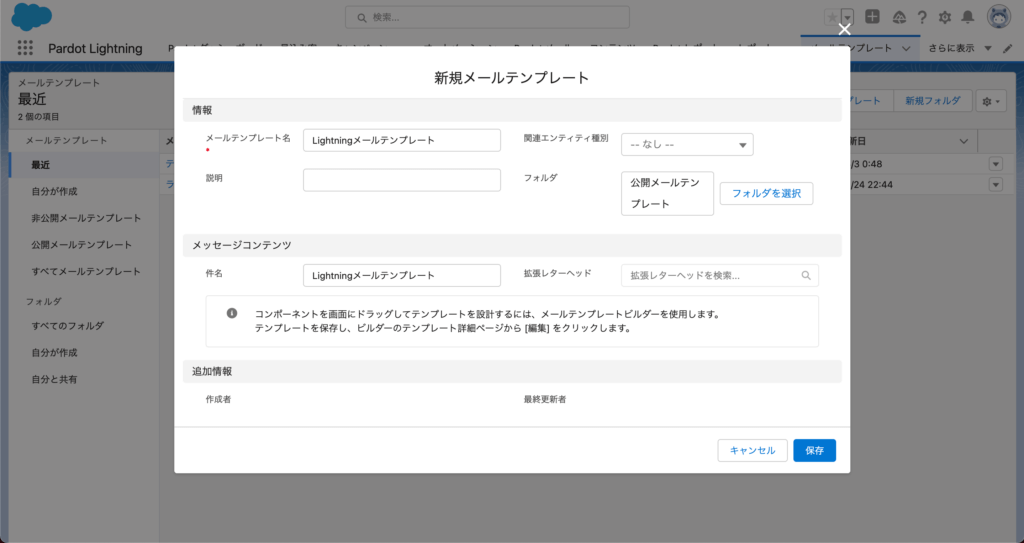Focus the 件名 input field
The width and height of the screenshot is (1024, 543).
tap(402, 276)
